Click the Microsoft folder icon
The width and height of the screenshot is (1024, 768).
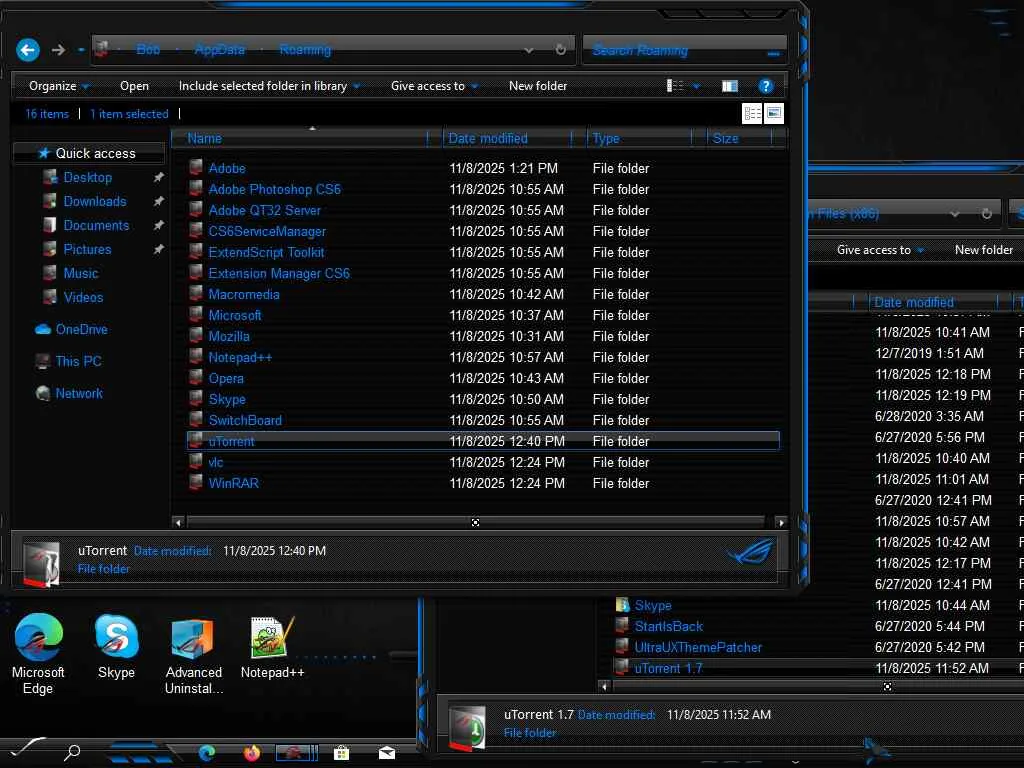pos(196,315)
